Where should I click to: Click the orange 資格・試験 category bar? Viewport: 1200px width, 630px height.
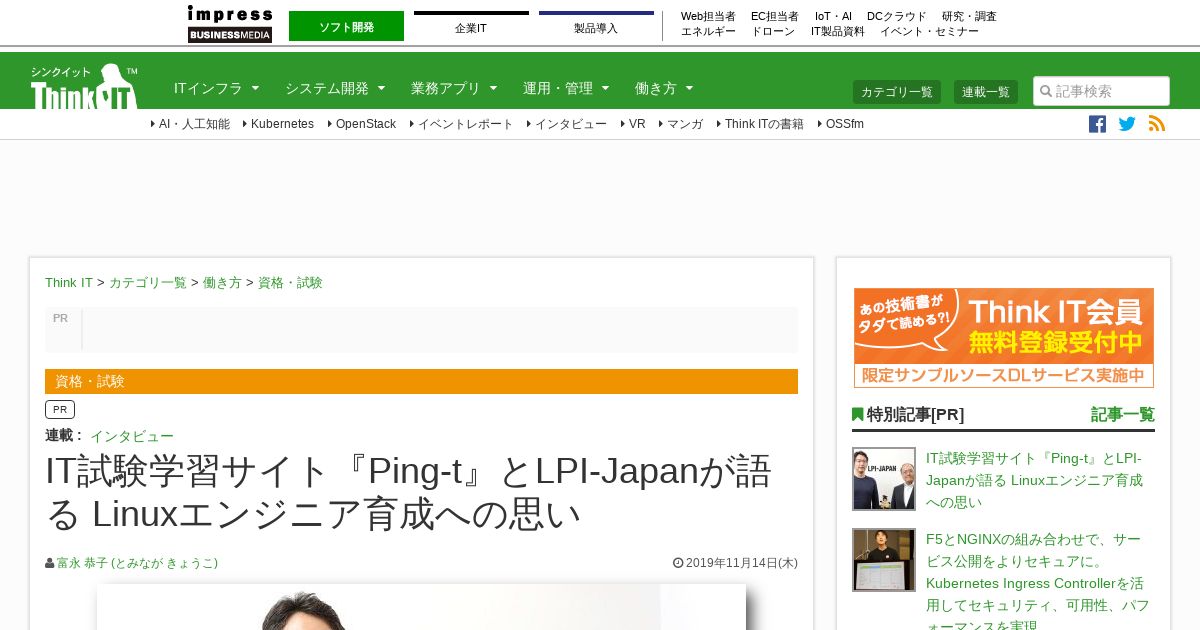click(421, 381)
